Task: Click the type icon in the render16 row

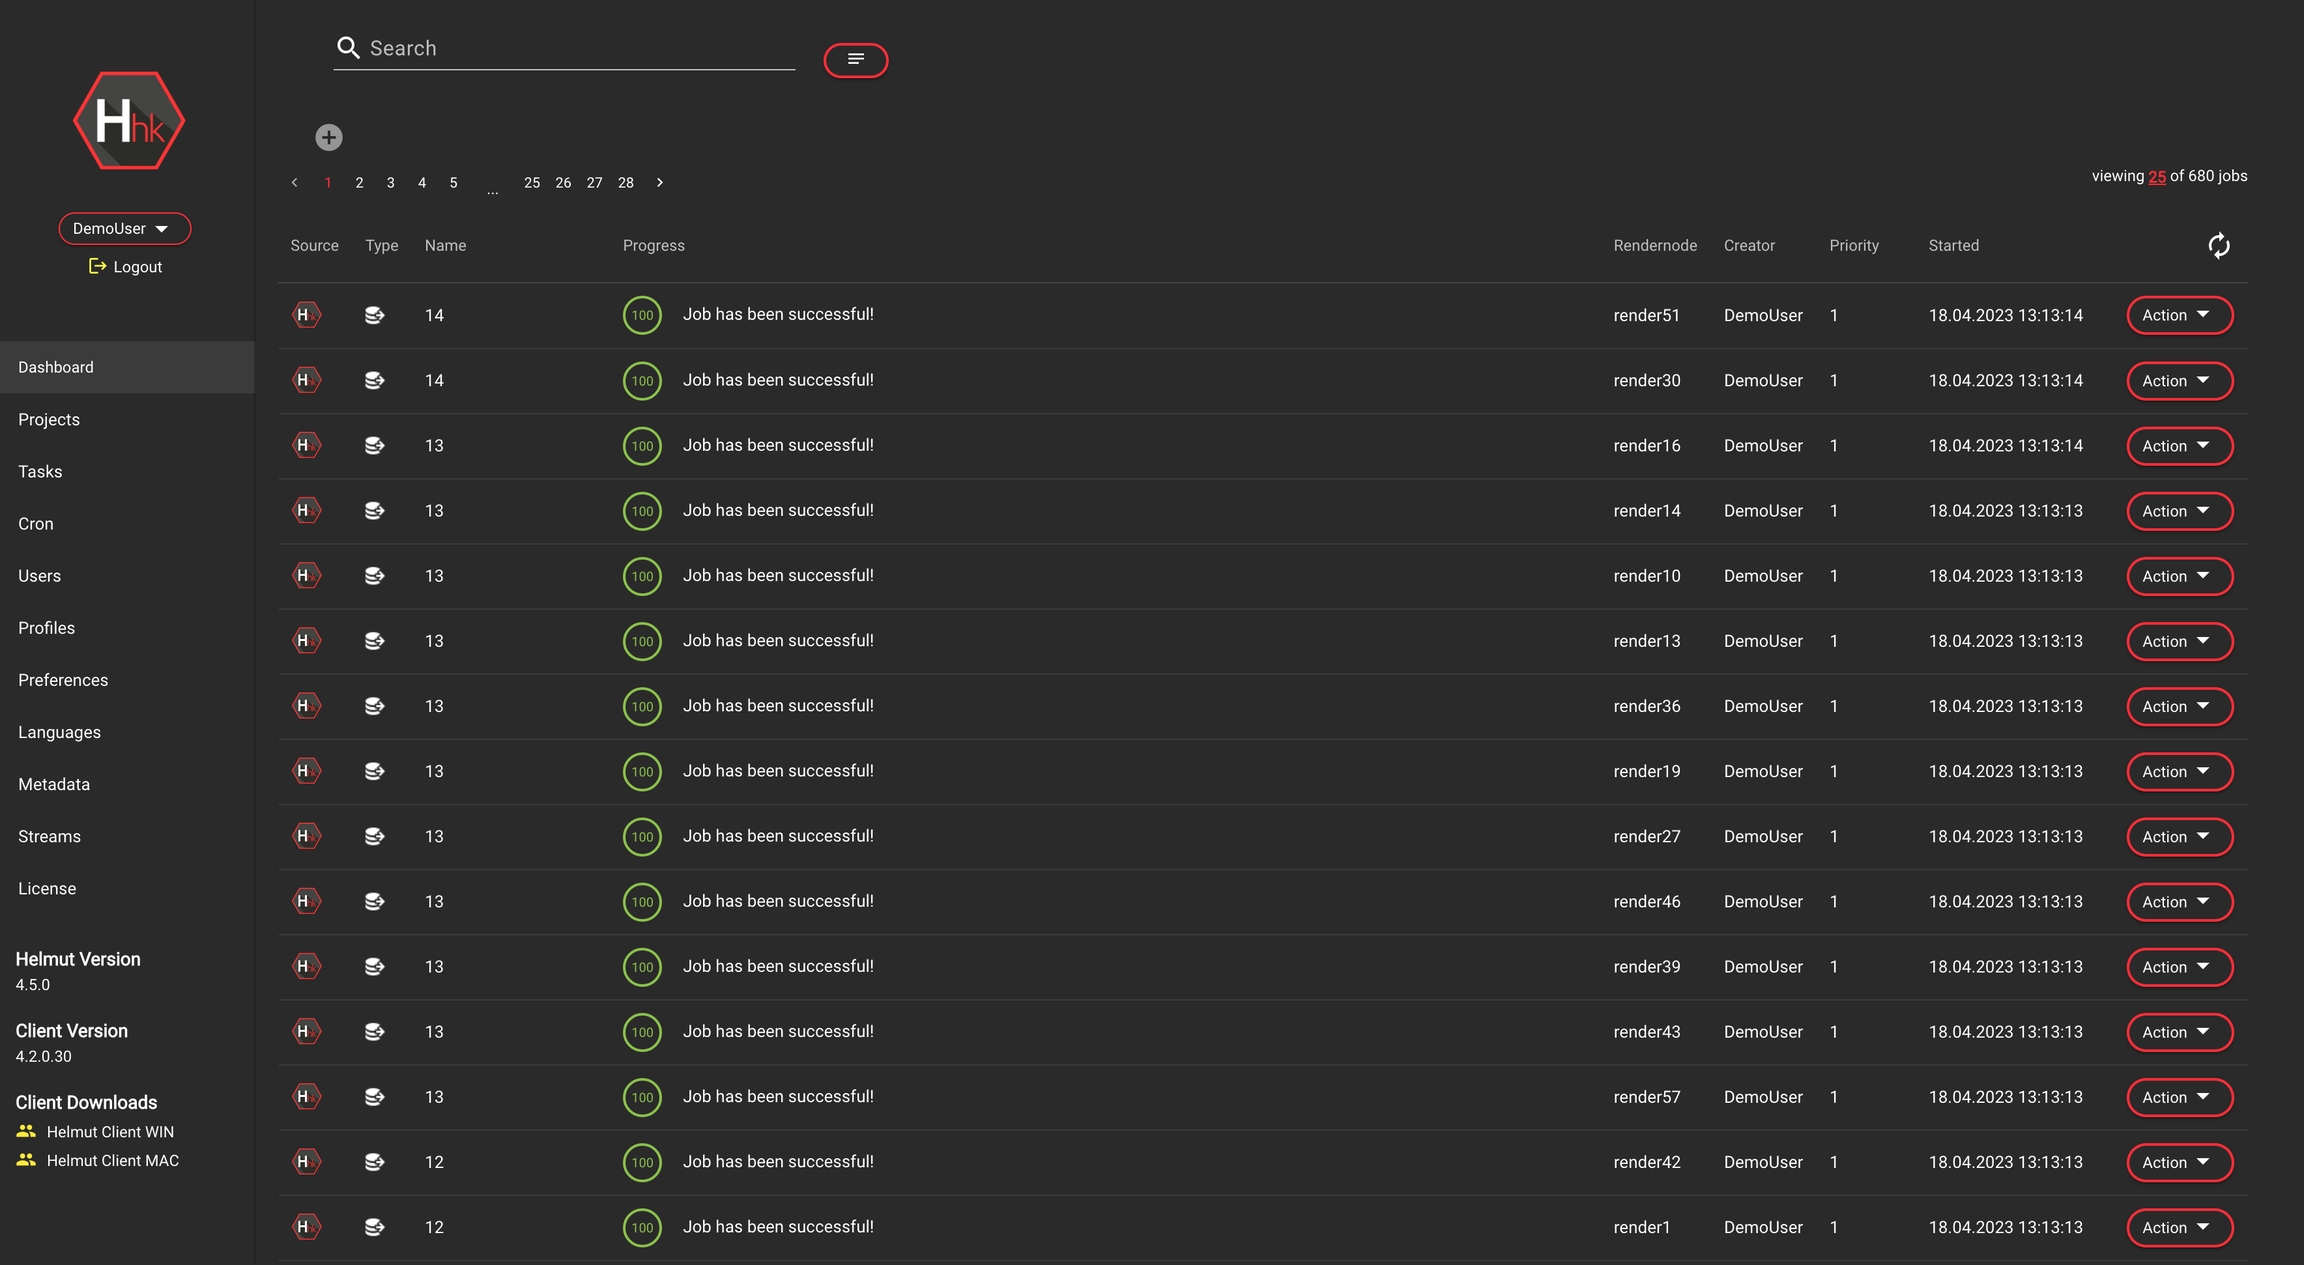Action: tap(374, 446)
